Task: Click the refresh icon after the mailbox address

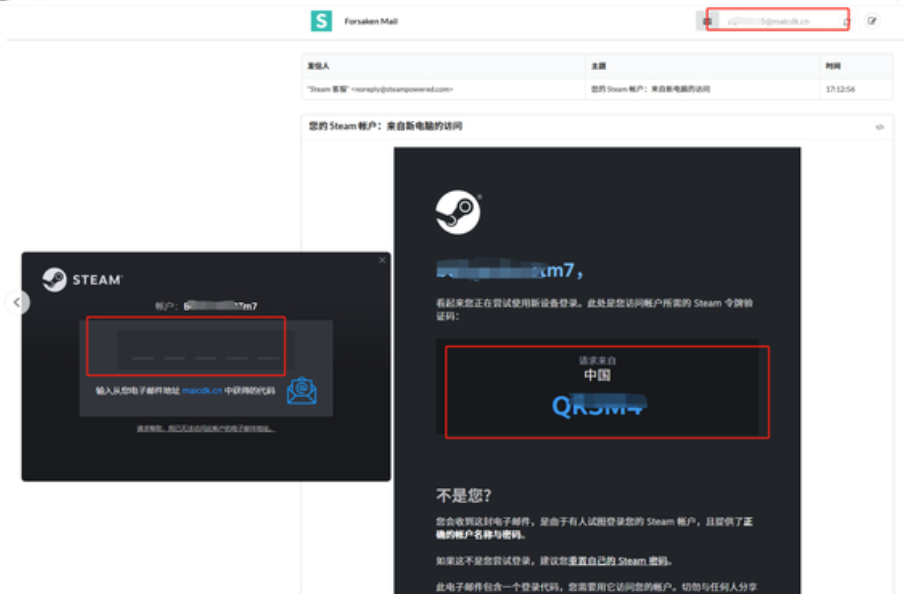Action: 846,21
